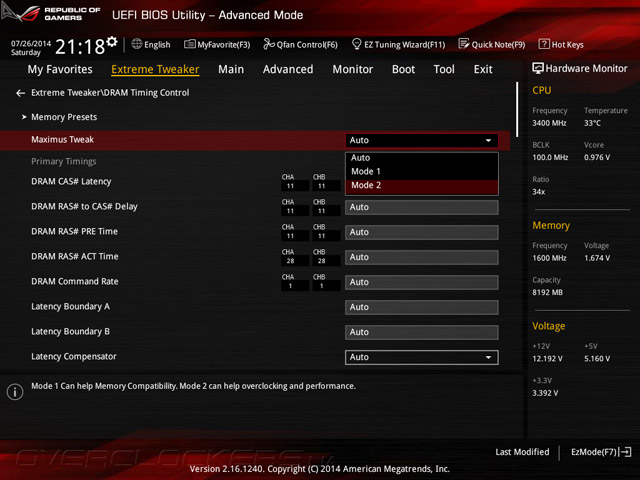This screenshot has height=480, width=640.
Task: Click the globe language icon
Action: coord(137,44)
